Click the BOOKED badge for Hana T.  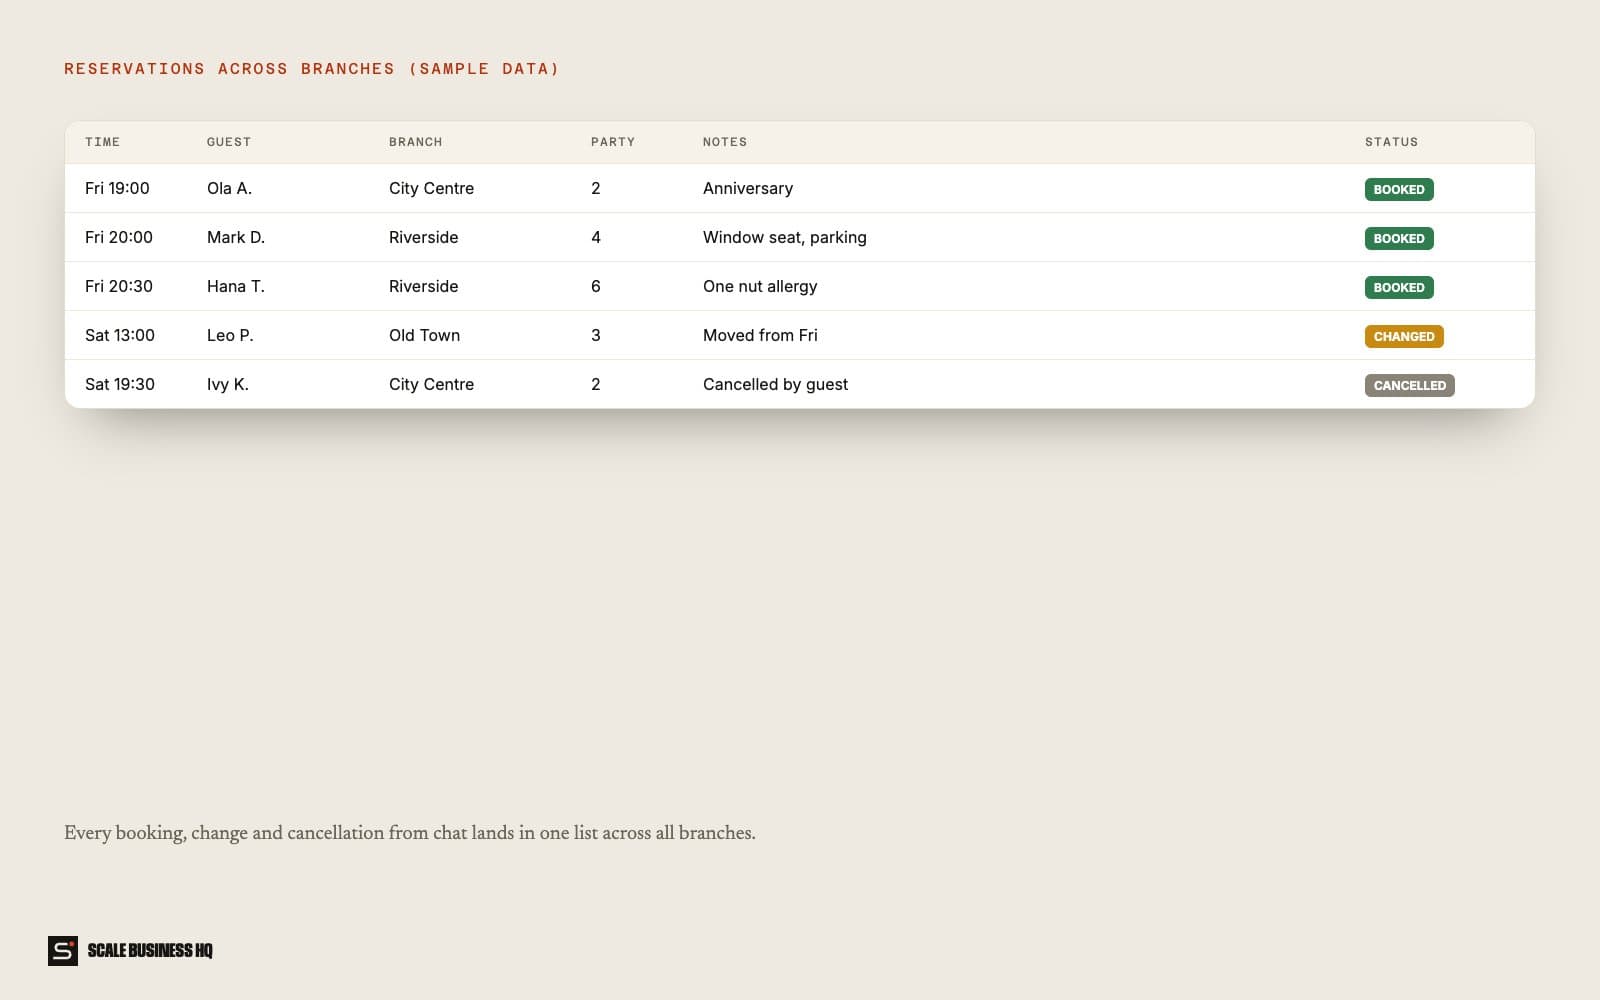[1399, 287]
